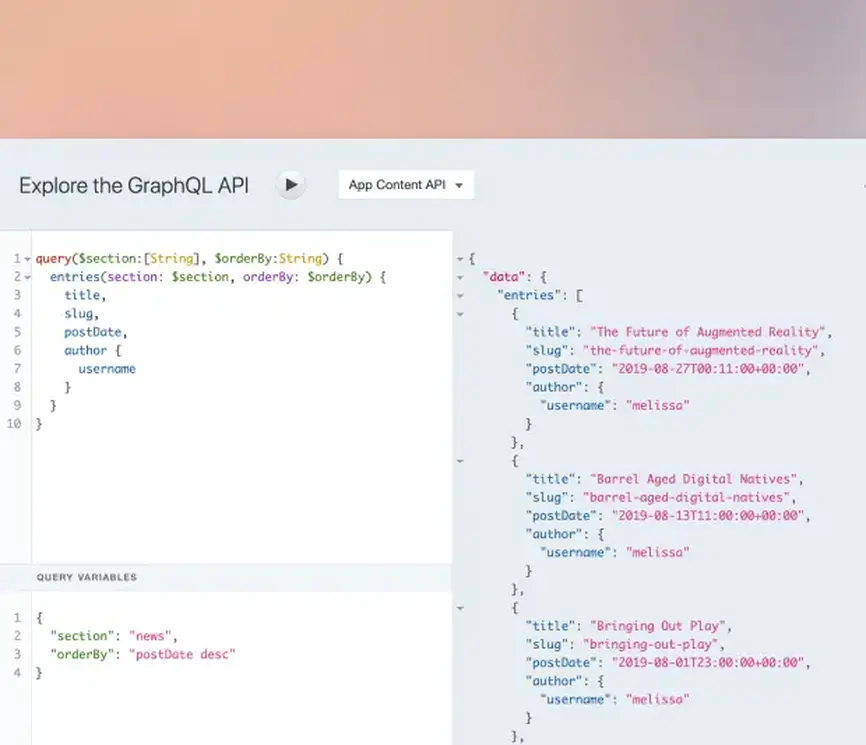Image resolution: width=866 pixels, height=745 pixels.
Task: Click "melissa" username in Bringing Out Play entry
Action: (x=658, y=700)
